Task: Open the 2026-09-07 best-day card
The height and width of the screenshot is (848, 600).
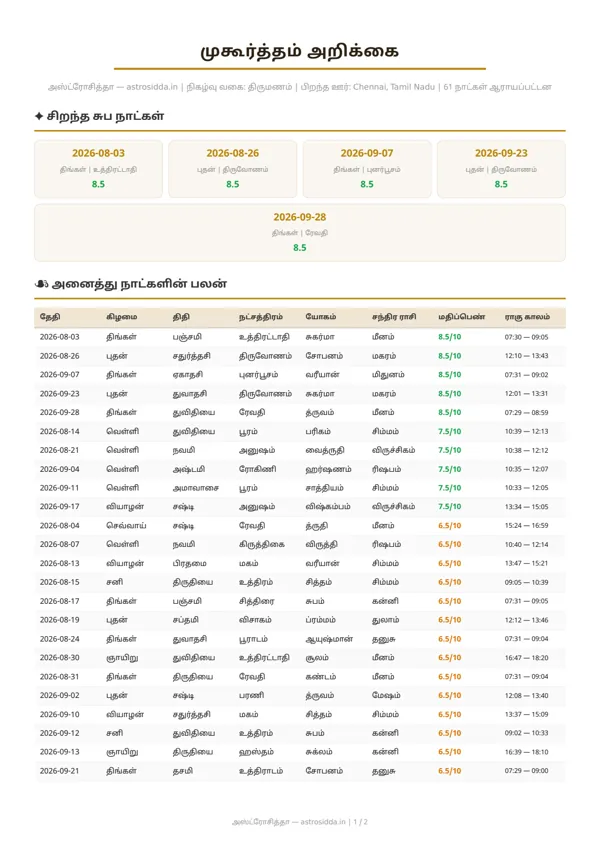Action: click(x=367, y=169)
